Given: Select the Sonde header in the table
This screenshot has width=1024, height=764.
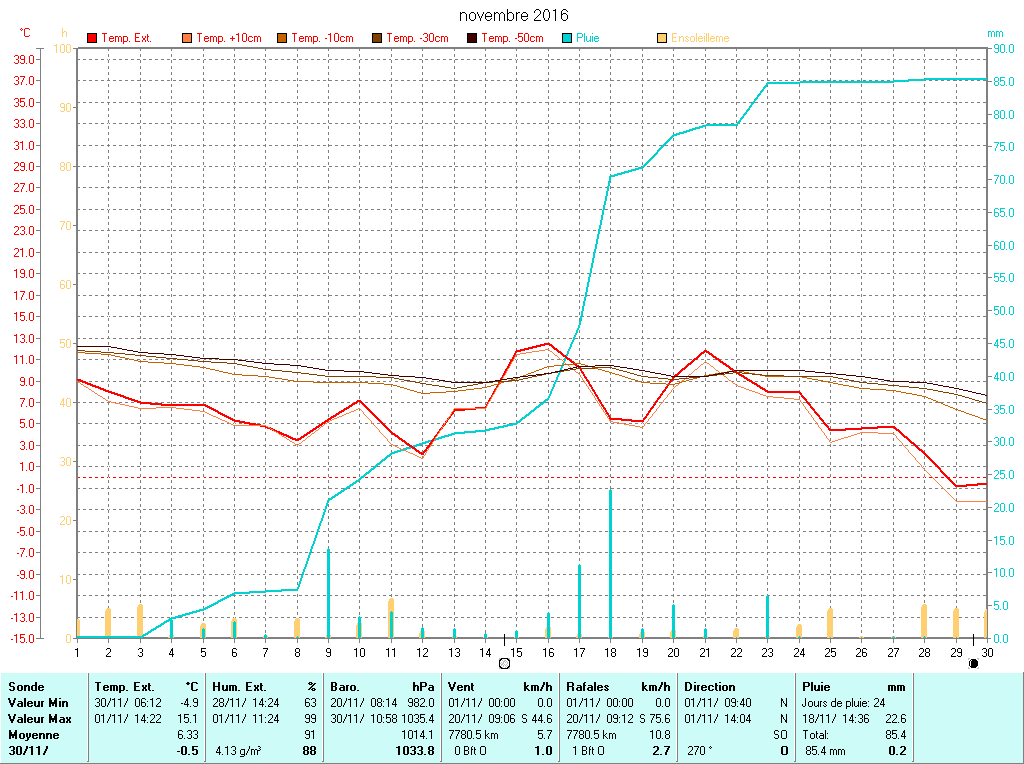Looking at the screenshot, I should coord(26,687).
